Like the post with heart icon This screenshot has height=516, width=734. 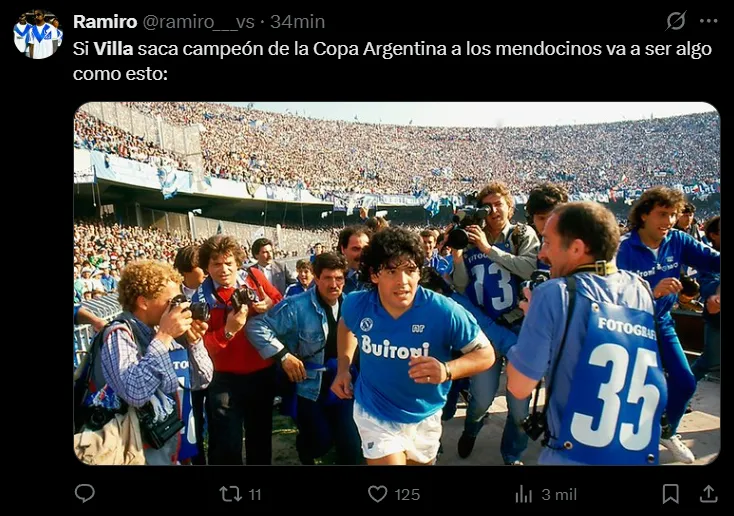[377, 494]
